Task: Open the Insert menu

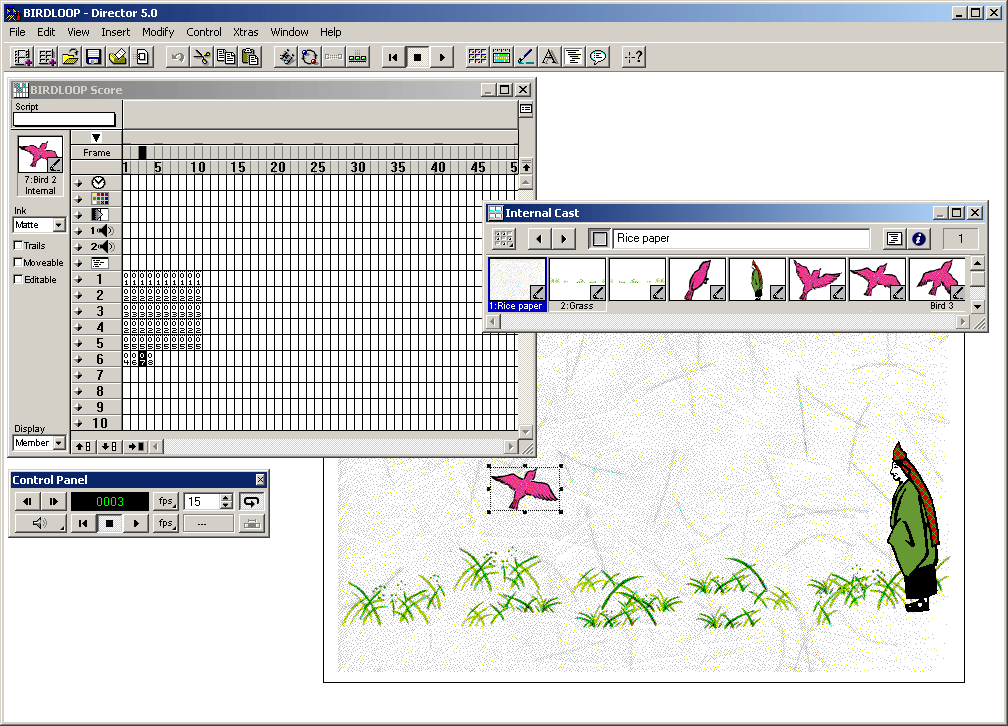Action: point(116,32)
